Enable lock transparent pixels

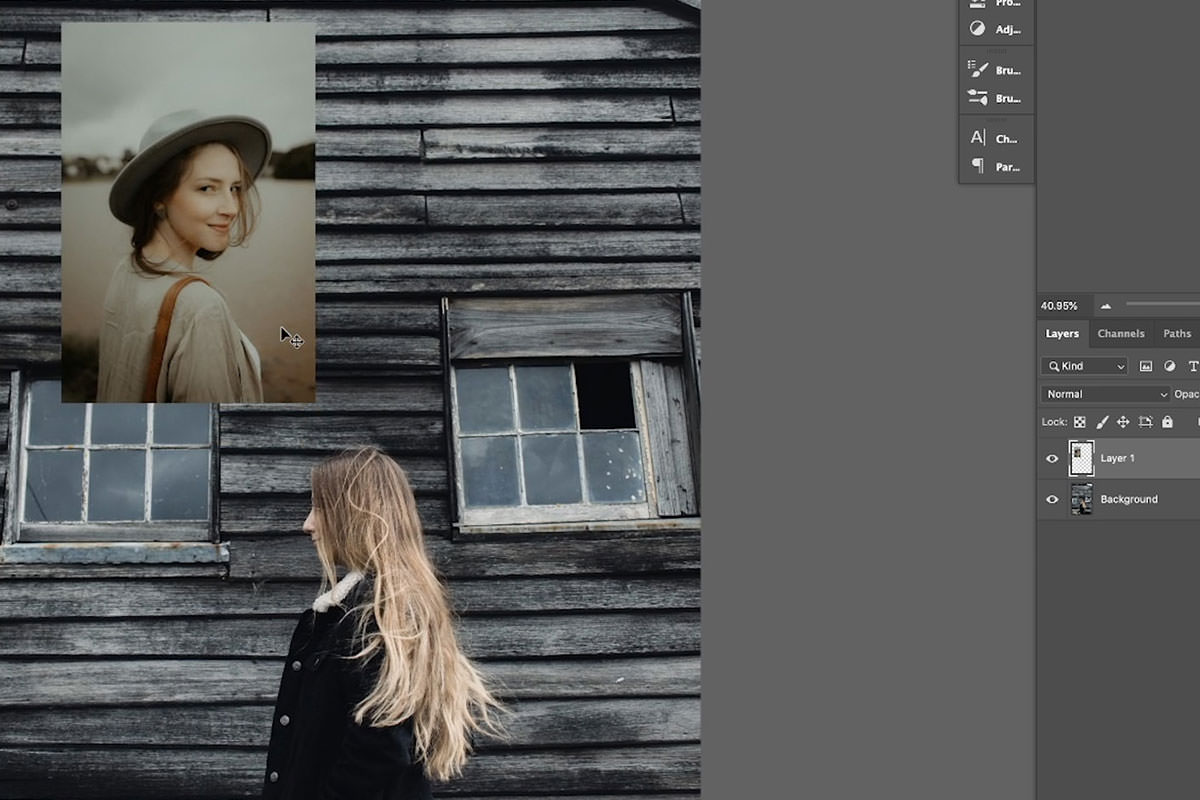click(x=1079, y=422)
